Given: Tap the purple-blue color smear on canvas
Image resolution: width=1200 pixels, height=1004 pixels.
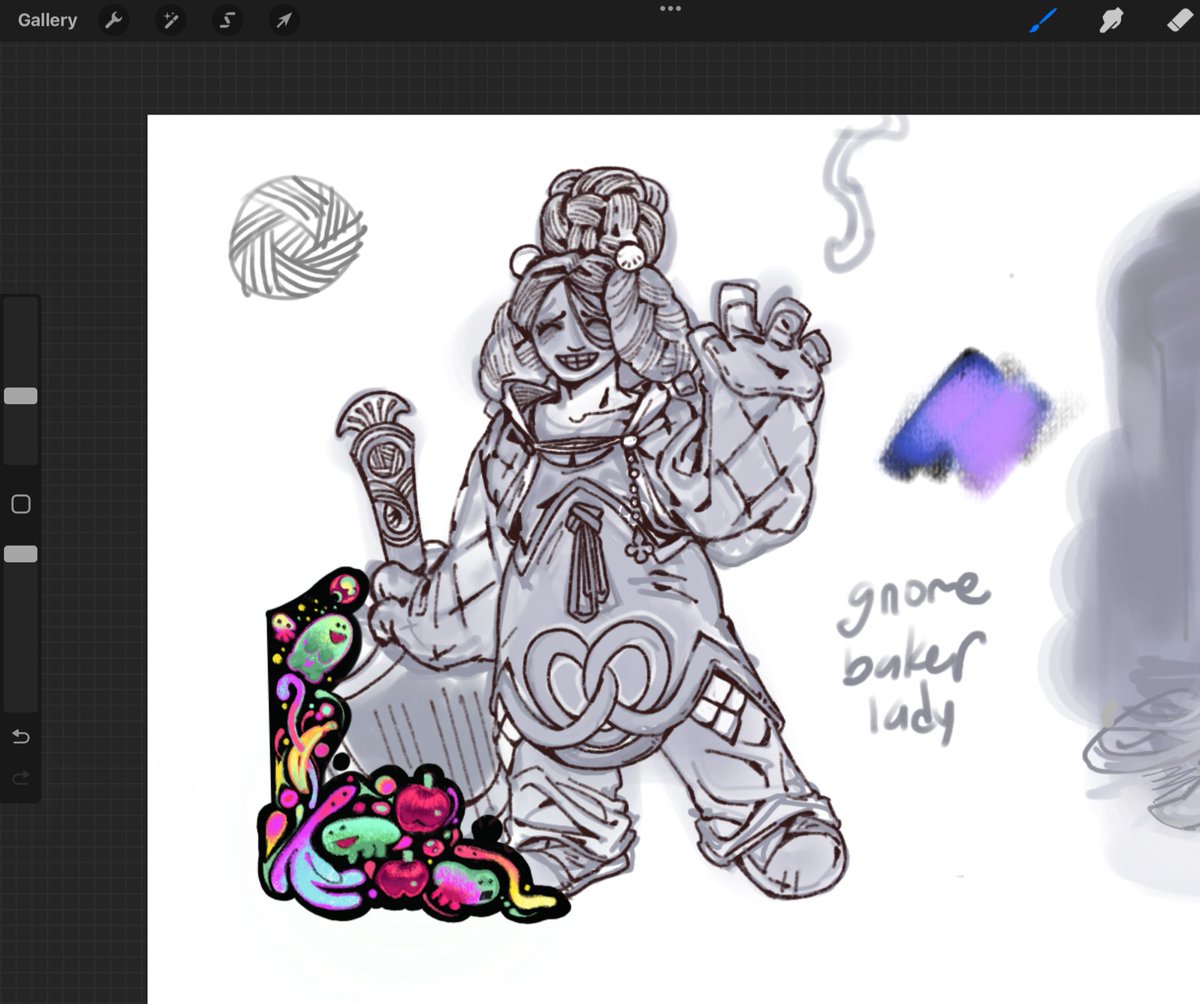Looking at the screenshot, I should coord(968,422).
